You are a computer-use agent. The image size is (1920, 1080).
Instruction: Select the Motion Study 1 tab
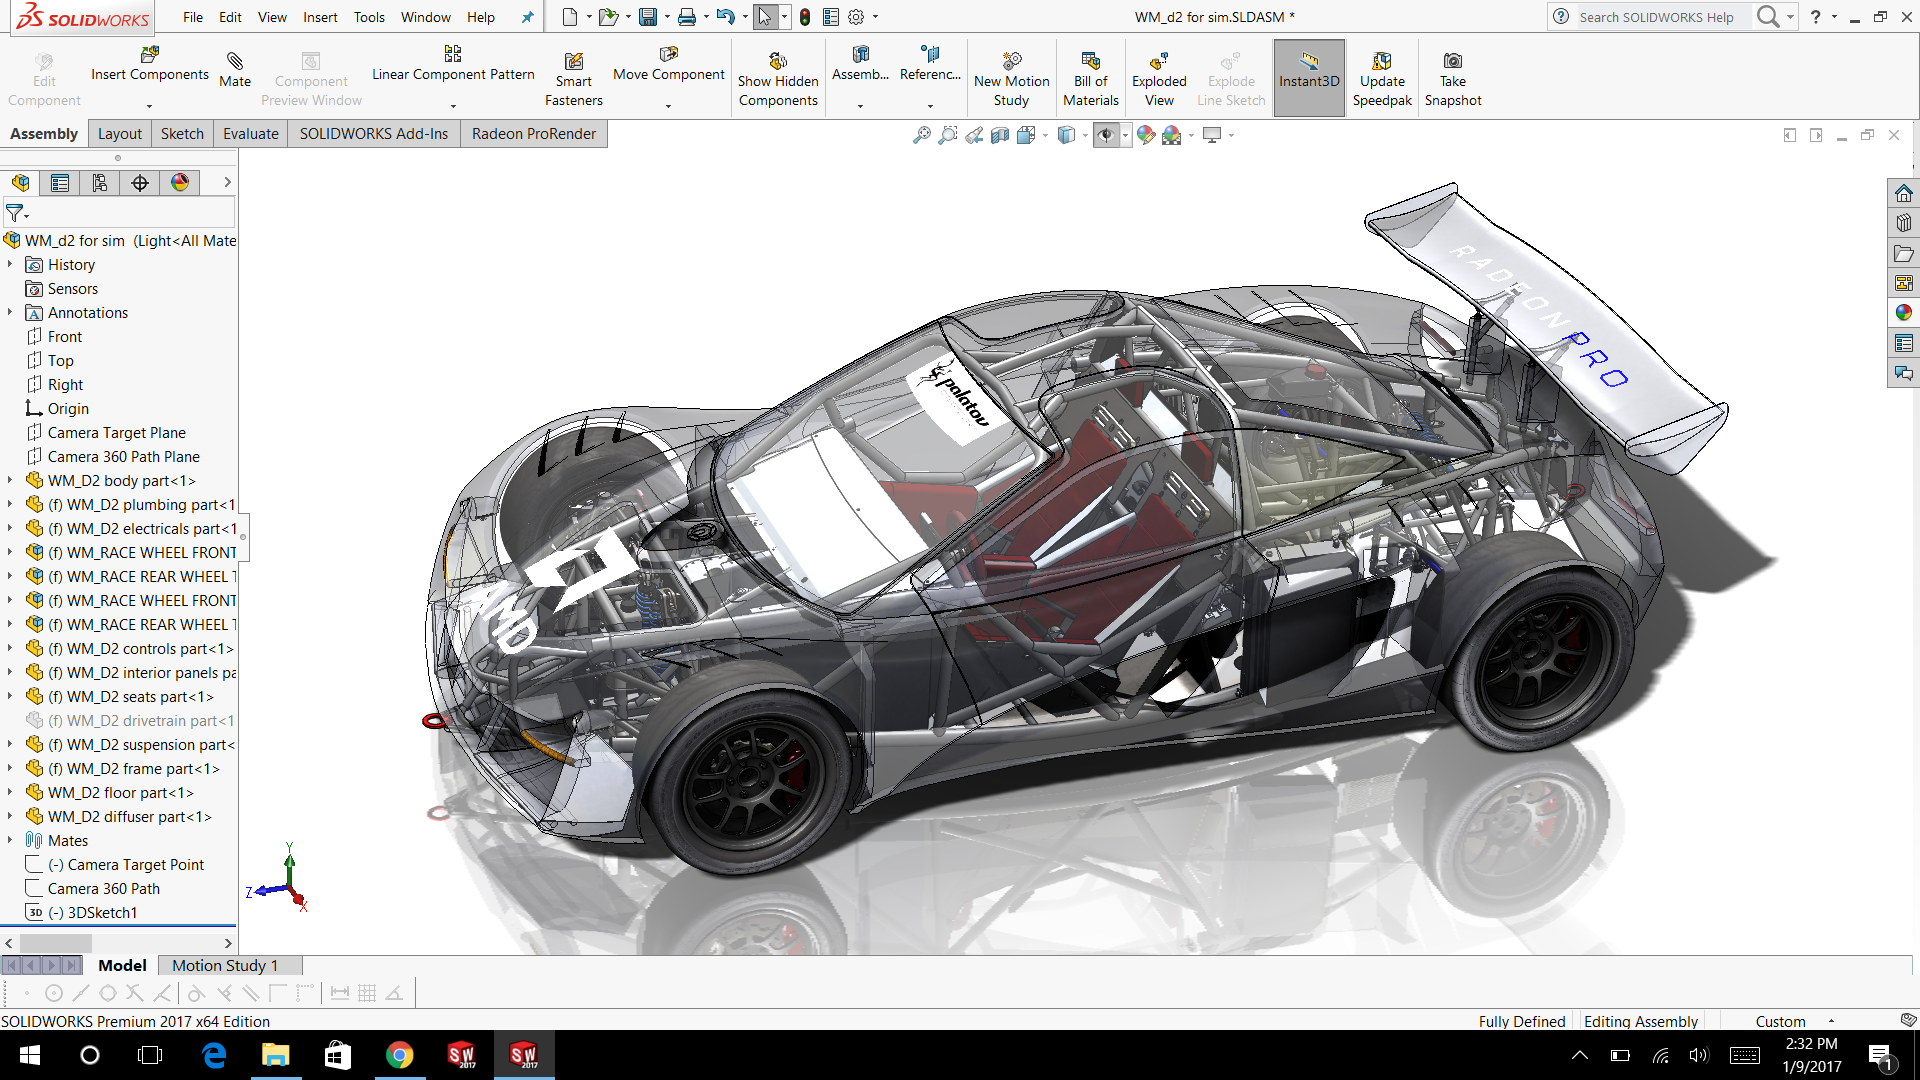pos(224,965)
